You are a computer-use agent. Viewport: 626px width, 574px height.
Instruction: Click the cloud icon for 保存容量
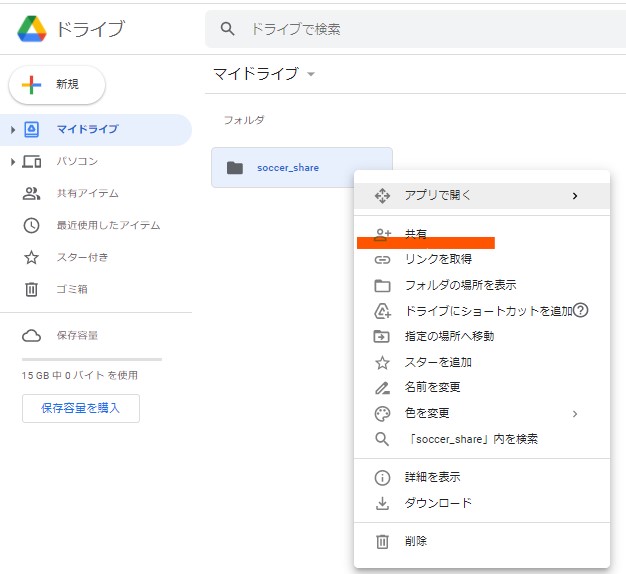point(32,336)
